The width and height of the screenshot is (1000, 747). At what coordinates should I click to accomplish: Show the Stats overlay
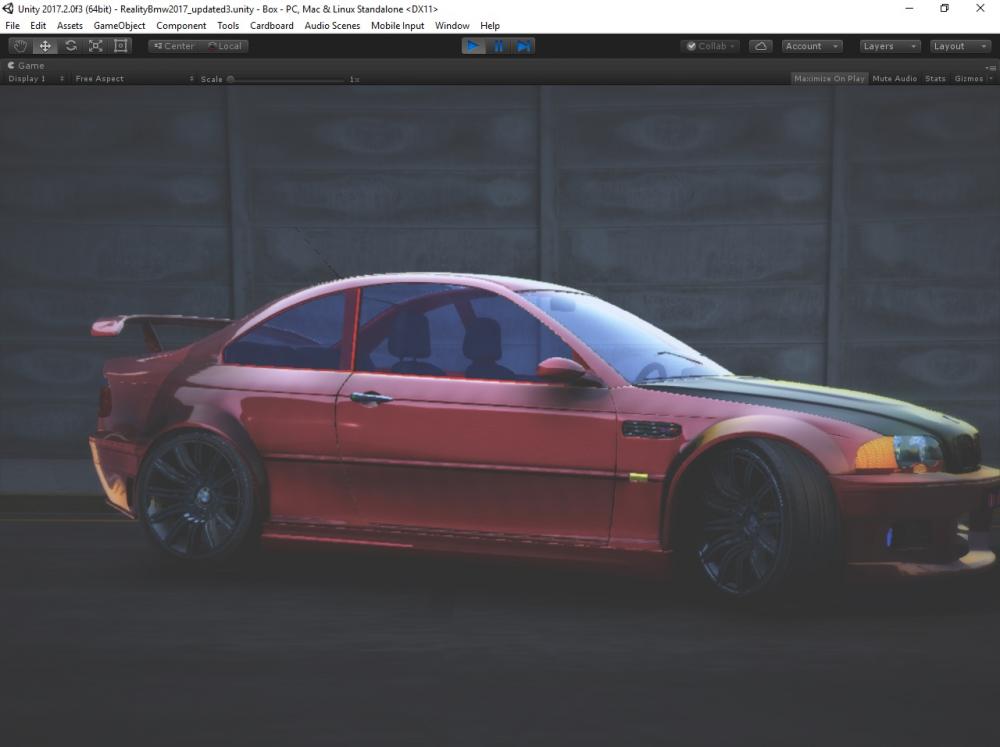click(935, 78)
